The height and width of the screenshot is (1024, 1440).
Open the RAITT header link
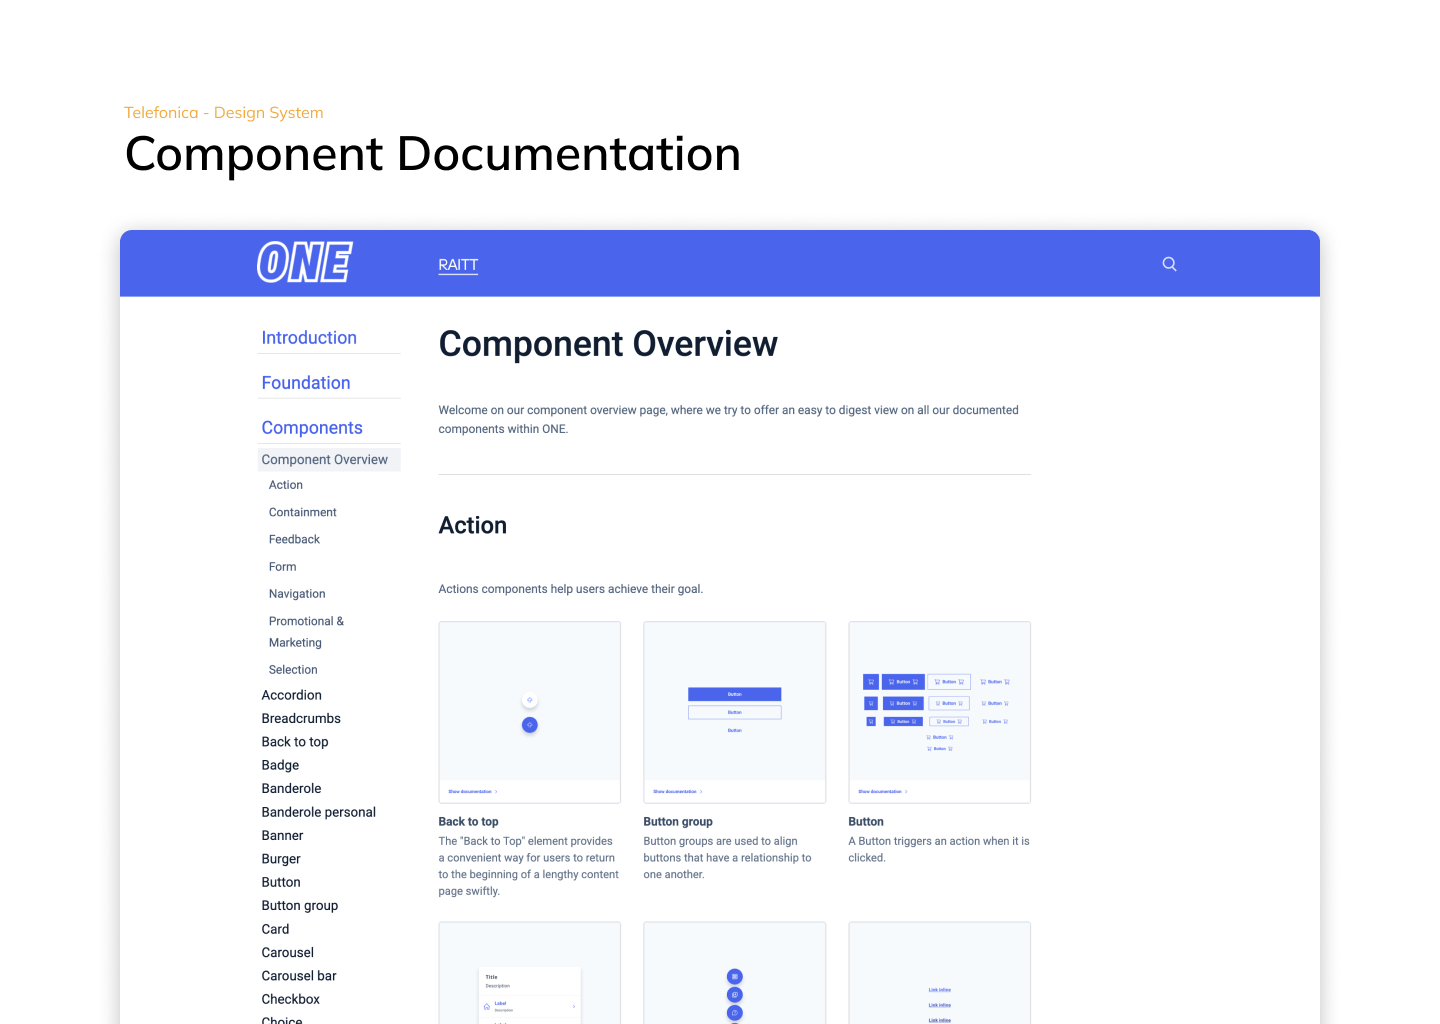tap(458, 265)
